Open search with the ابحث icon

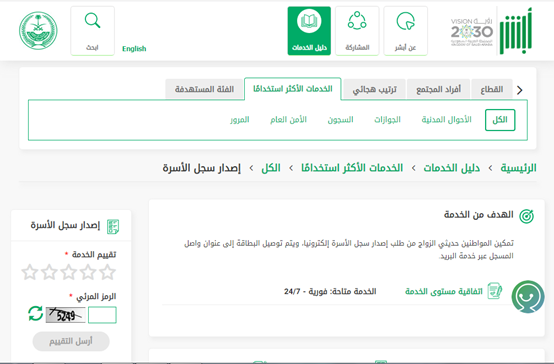pyautogui.click(x=93, y=31)
